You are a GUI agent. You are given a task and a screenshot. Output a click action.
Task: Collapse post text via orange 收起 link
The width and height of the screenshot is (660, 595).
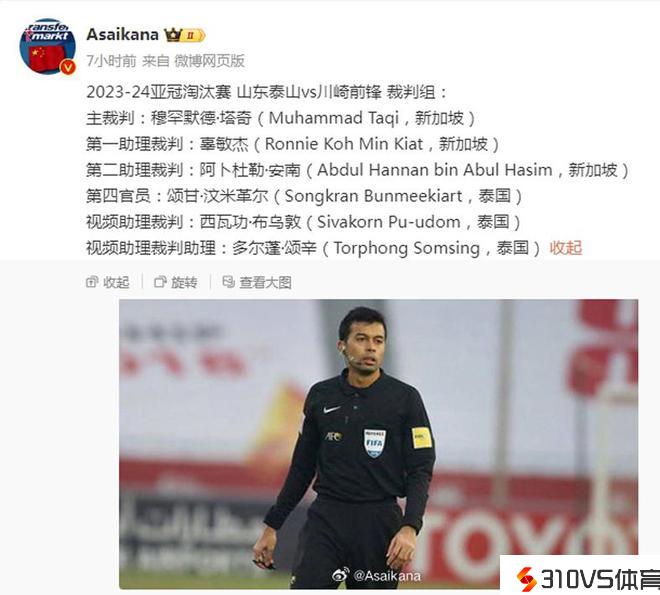coord(565,248)
